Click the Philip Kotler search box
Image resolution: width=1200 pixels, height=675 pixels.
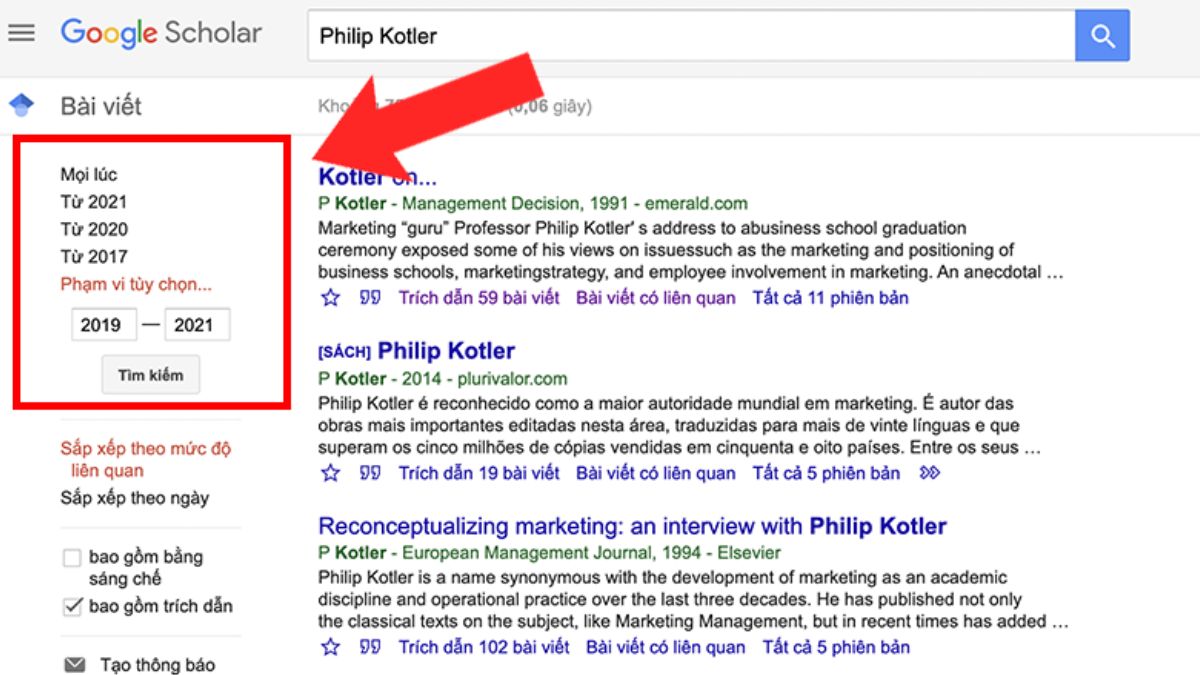(x=691, y=36)
